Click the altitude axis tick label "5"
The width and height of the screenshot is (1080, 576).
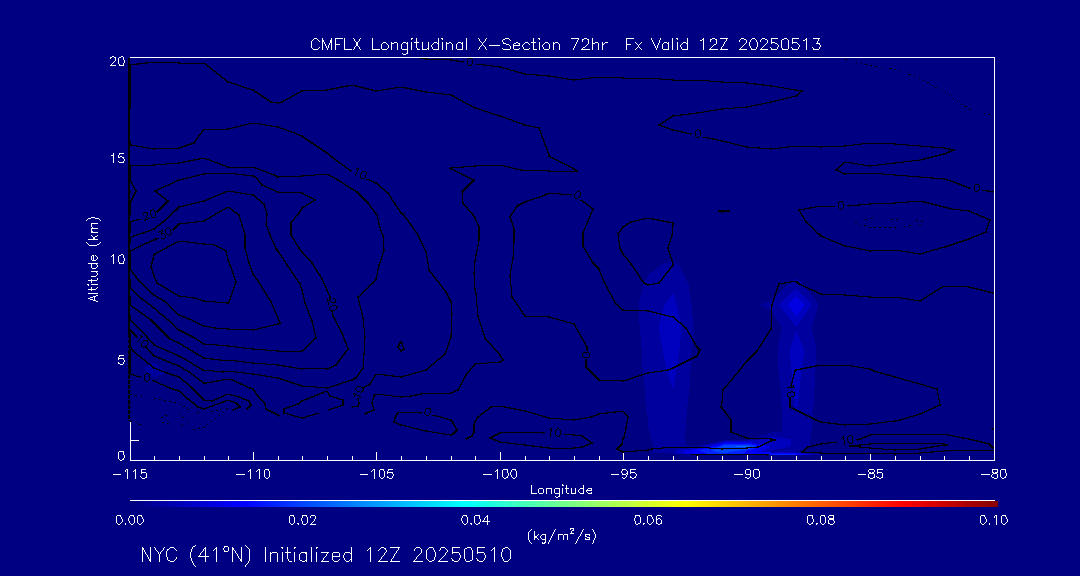pos(121,360)
